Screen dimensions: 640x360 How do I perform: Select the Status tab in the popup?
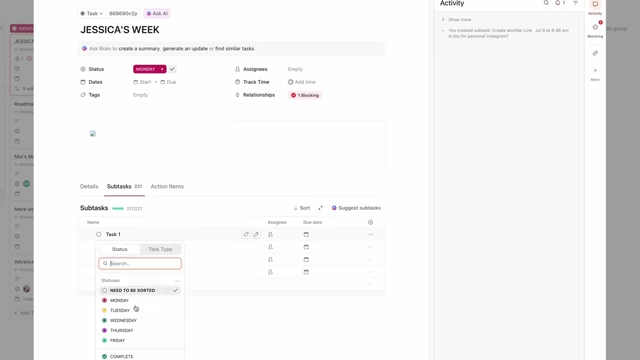pyautogui.click(x=120, y=249)
